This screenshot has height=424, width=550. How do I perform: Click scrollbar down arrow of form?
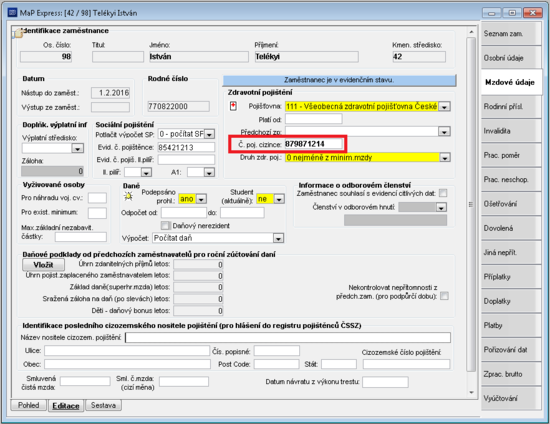(471, 392)
